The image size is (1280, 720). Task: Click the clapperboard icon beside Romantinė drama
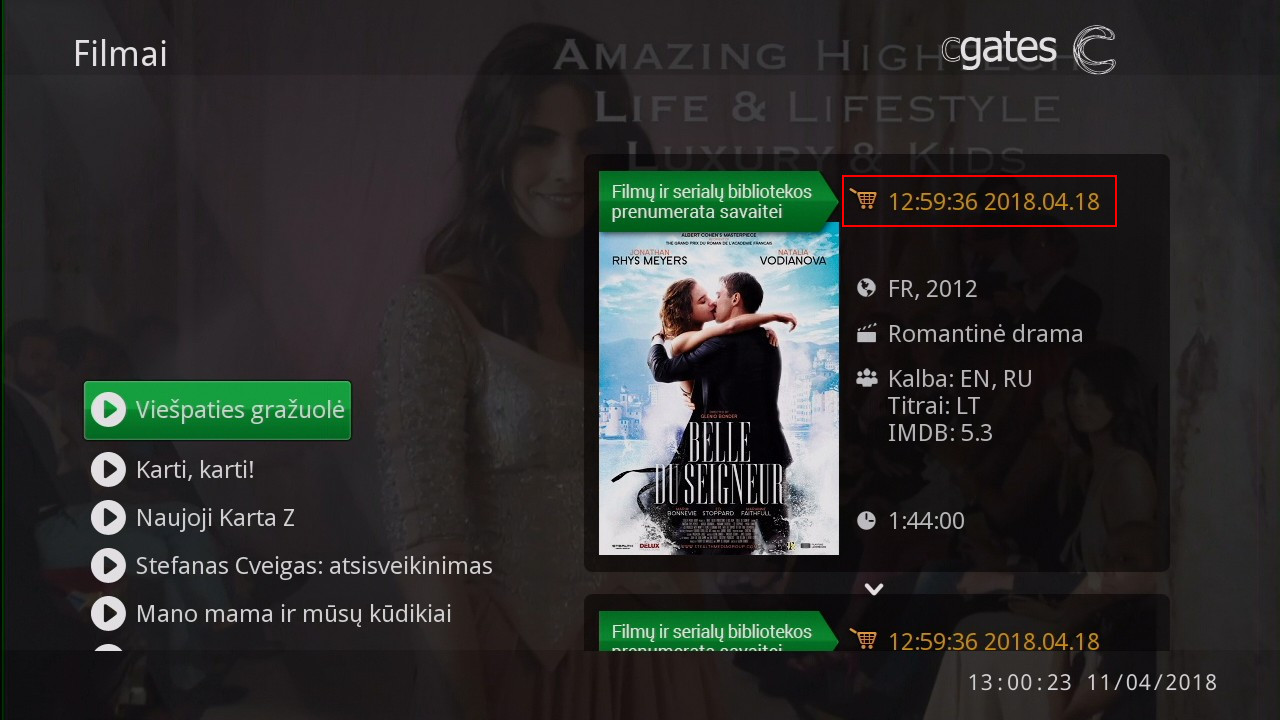click(866, 333)
